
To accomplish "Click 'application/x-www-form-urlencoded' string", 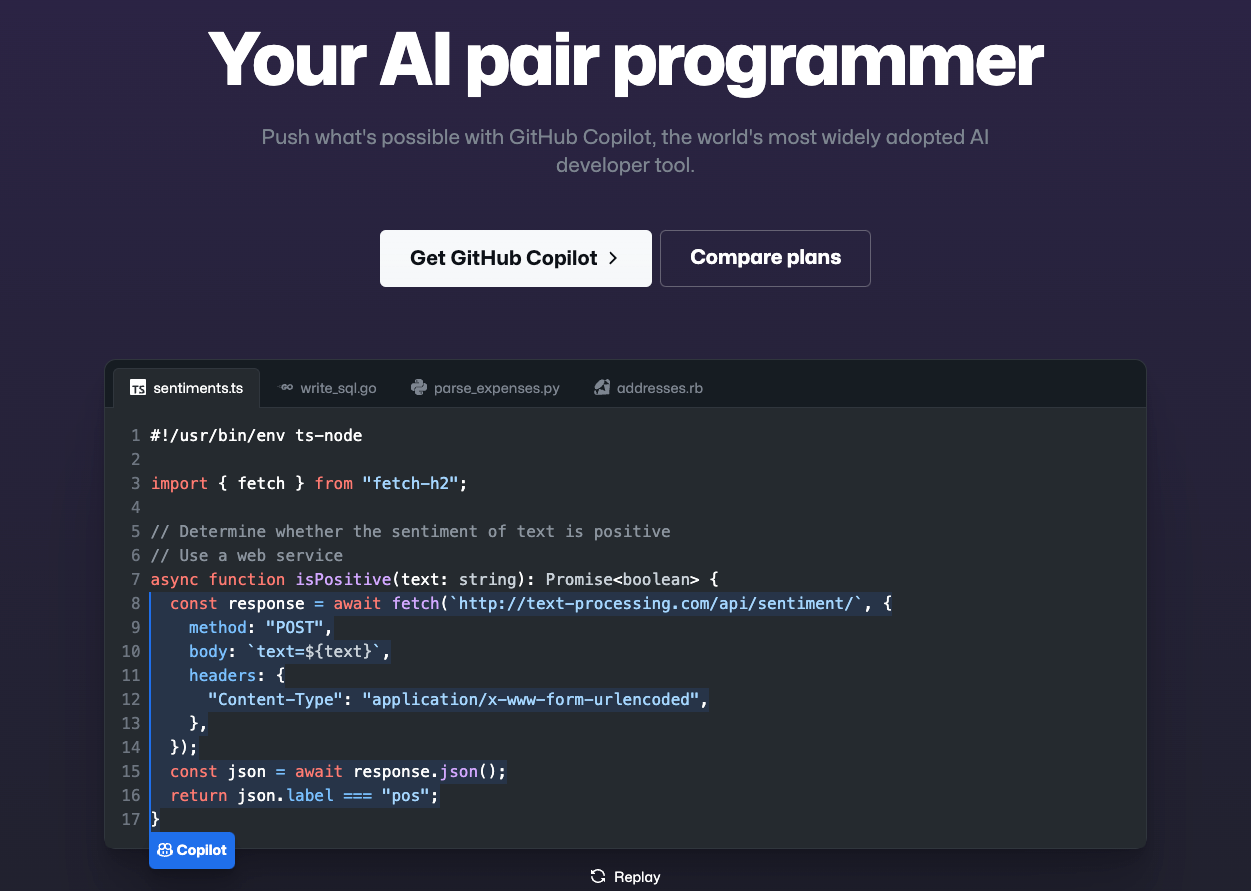I will [531, 699].
